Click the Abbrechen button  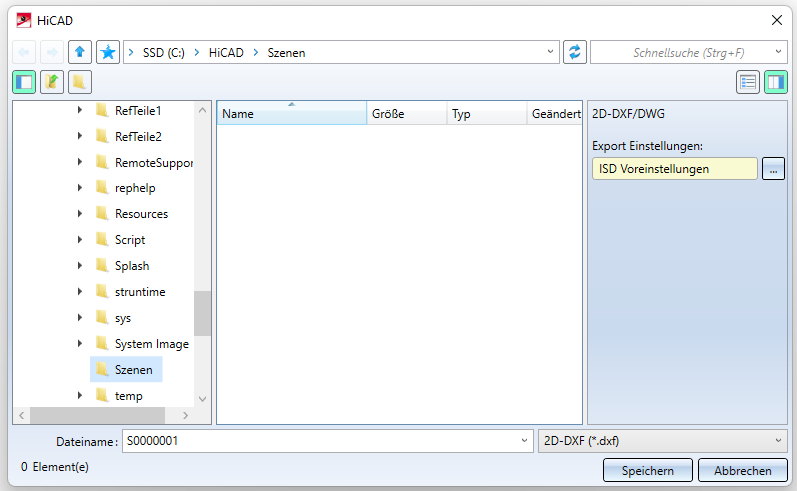[743, 470]
